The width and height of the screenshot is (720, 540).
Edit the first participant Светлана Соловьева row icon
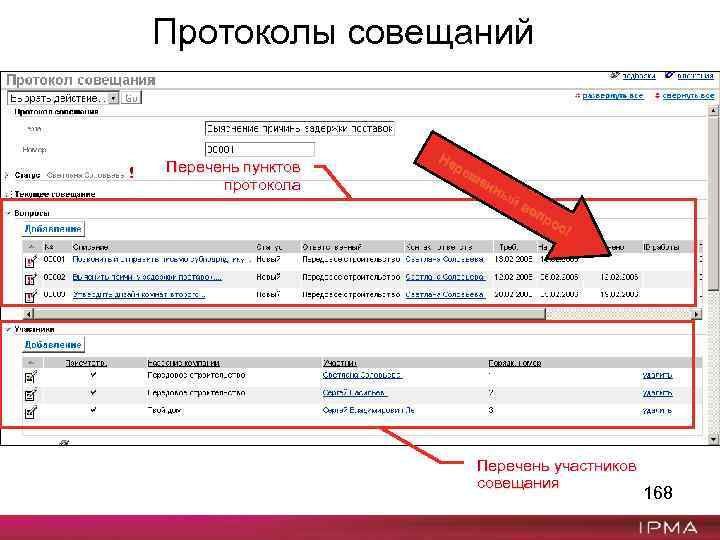coord(30,377)
